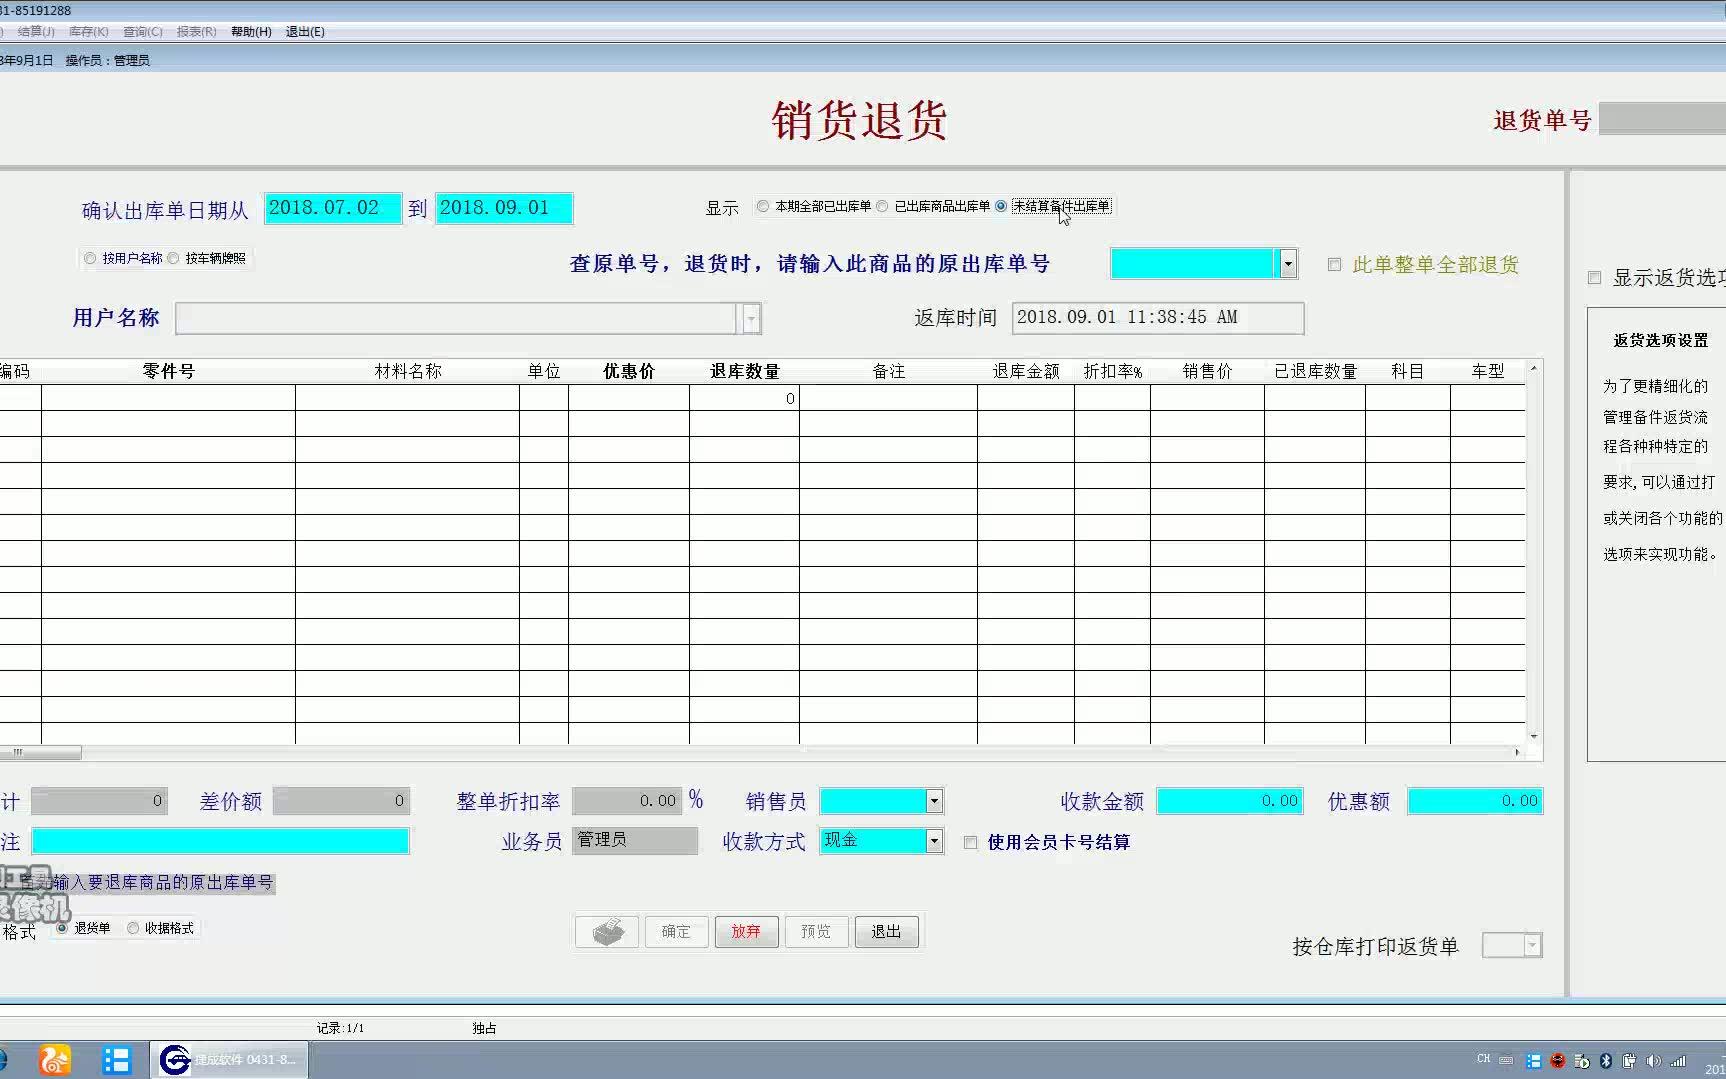Viewport: 1726px width, 1079px height.
Task: Open the 帮助(H) menu
Action: pyautogui.click(x=251, y=32)
